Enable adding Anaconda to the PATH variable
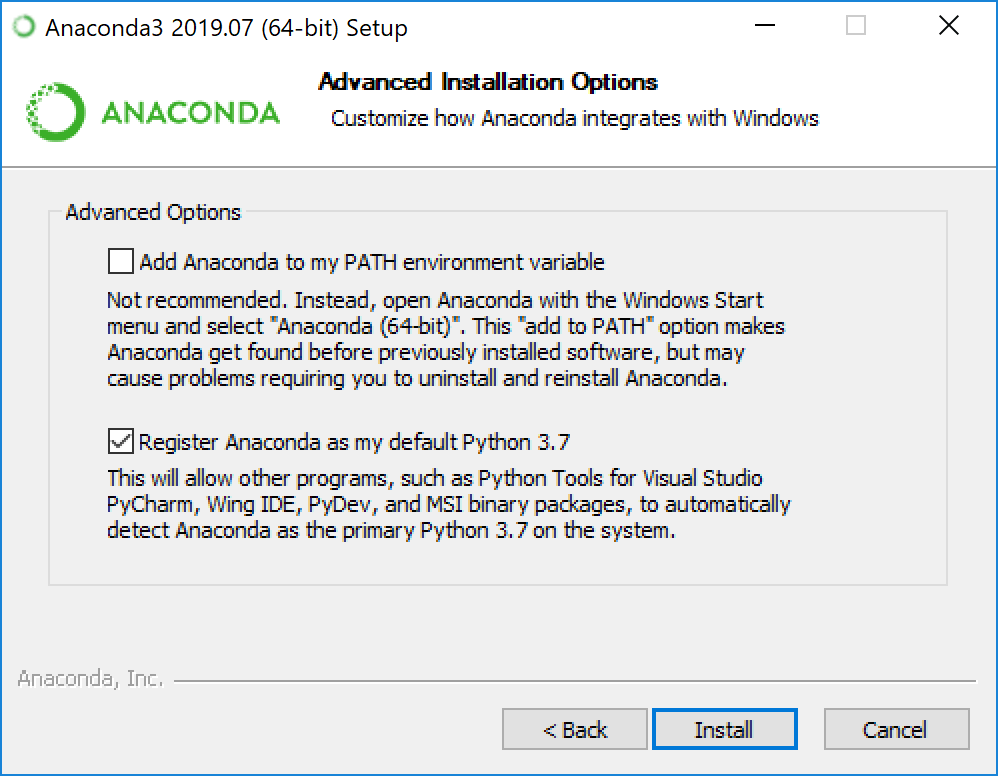Screen dimensions: 998x776 (120, 261)
